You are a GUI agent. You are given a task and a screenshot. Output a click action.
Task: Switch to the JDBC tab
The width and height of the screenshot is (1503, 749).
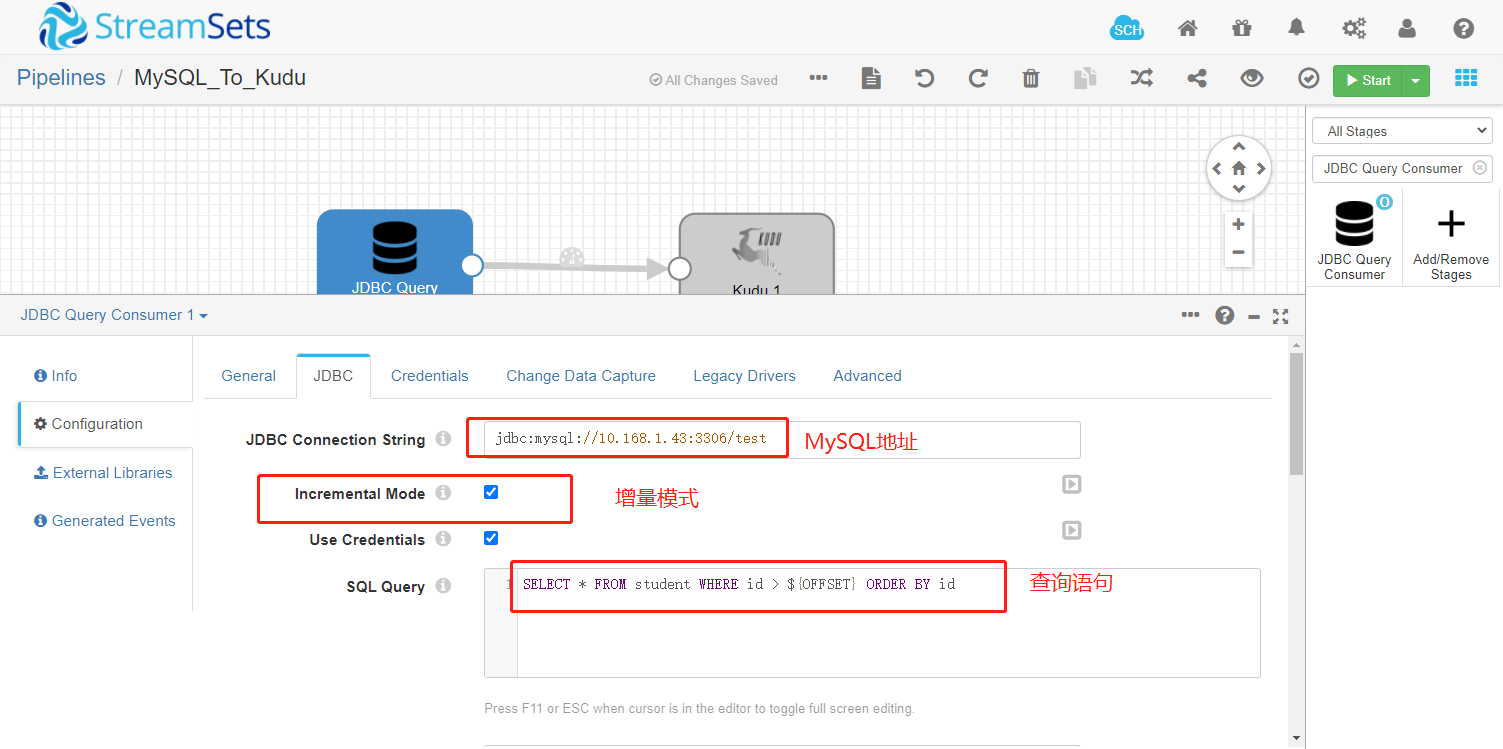tap(333, 376)
